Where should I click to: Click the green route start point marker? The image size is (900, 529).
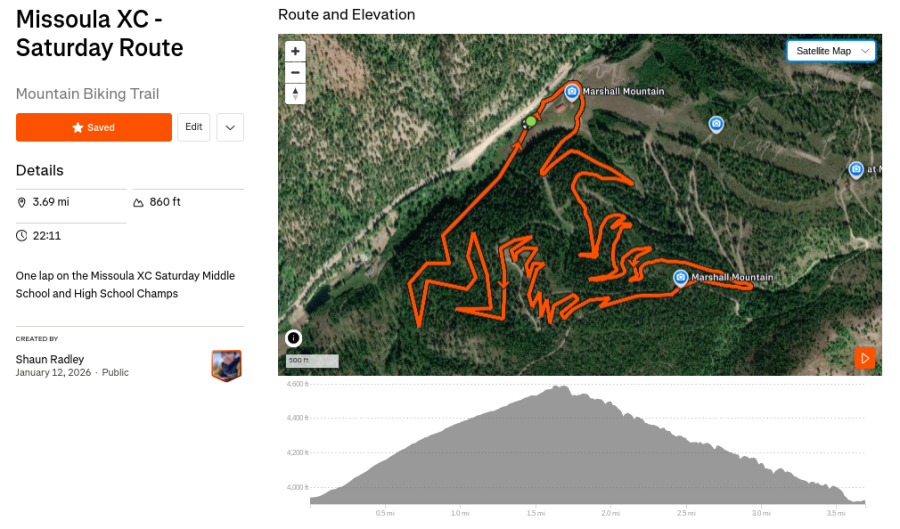click(531, 122)
